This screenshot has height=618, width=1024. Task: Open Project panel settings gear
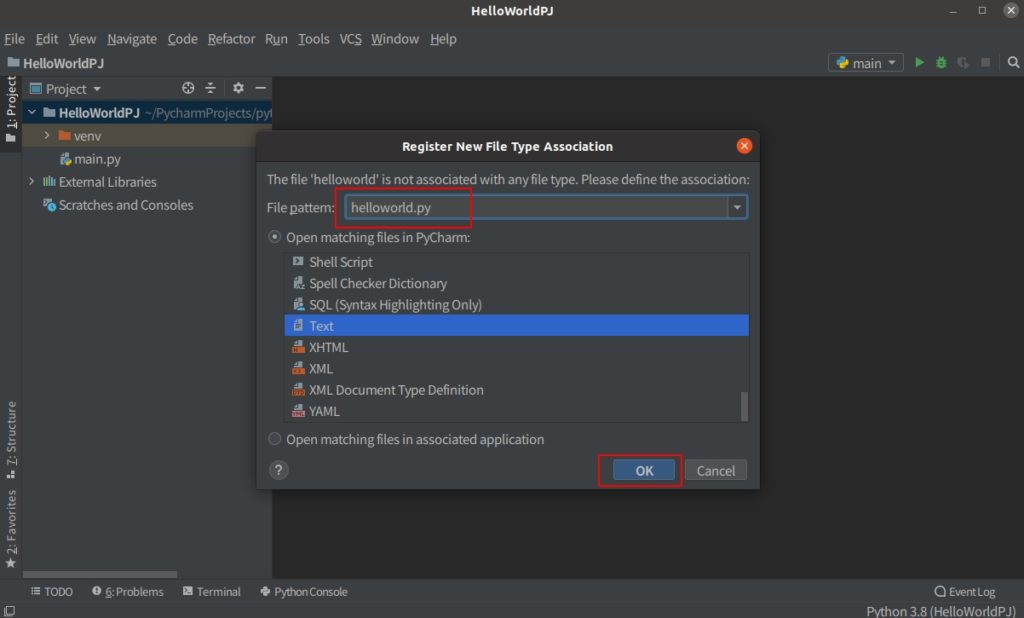[238, 89]
